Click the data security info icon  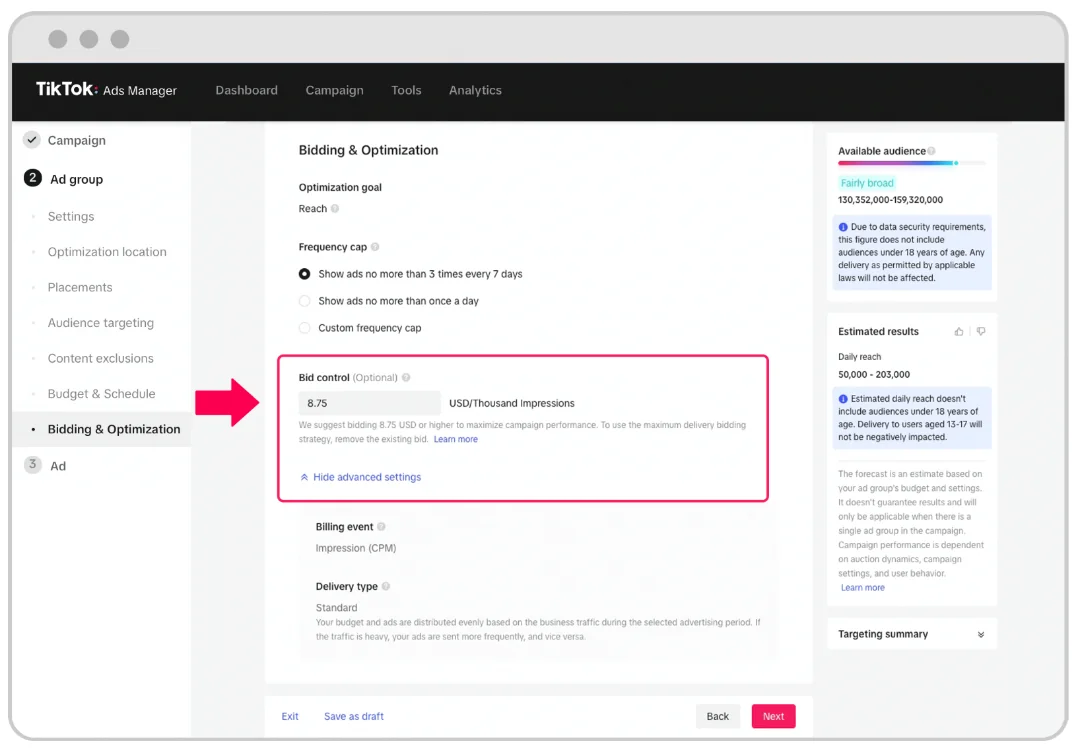[843, 227]
